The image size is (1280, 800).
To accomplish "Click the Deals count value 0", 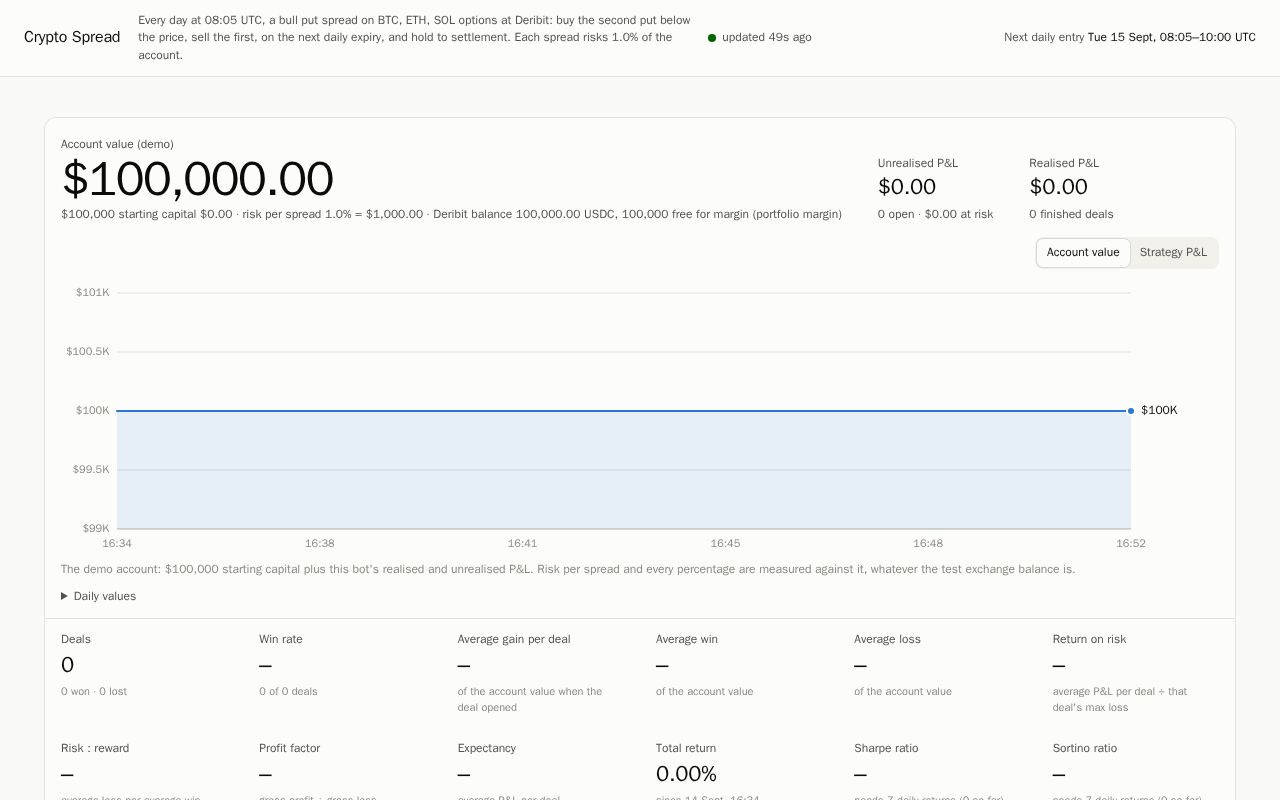I will 67,665.
